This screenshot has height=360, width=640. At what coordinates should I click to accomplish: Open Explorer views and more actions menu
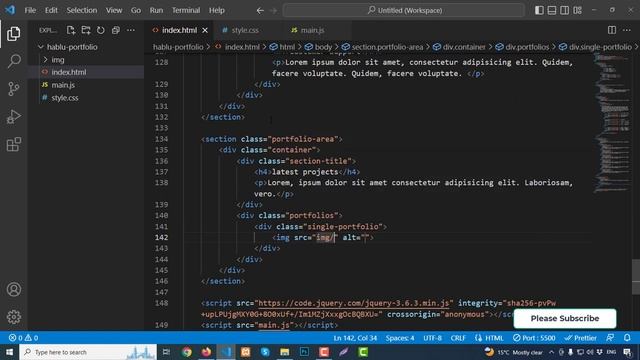131,30
